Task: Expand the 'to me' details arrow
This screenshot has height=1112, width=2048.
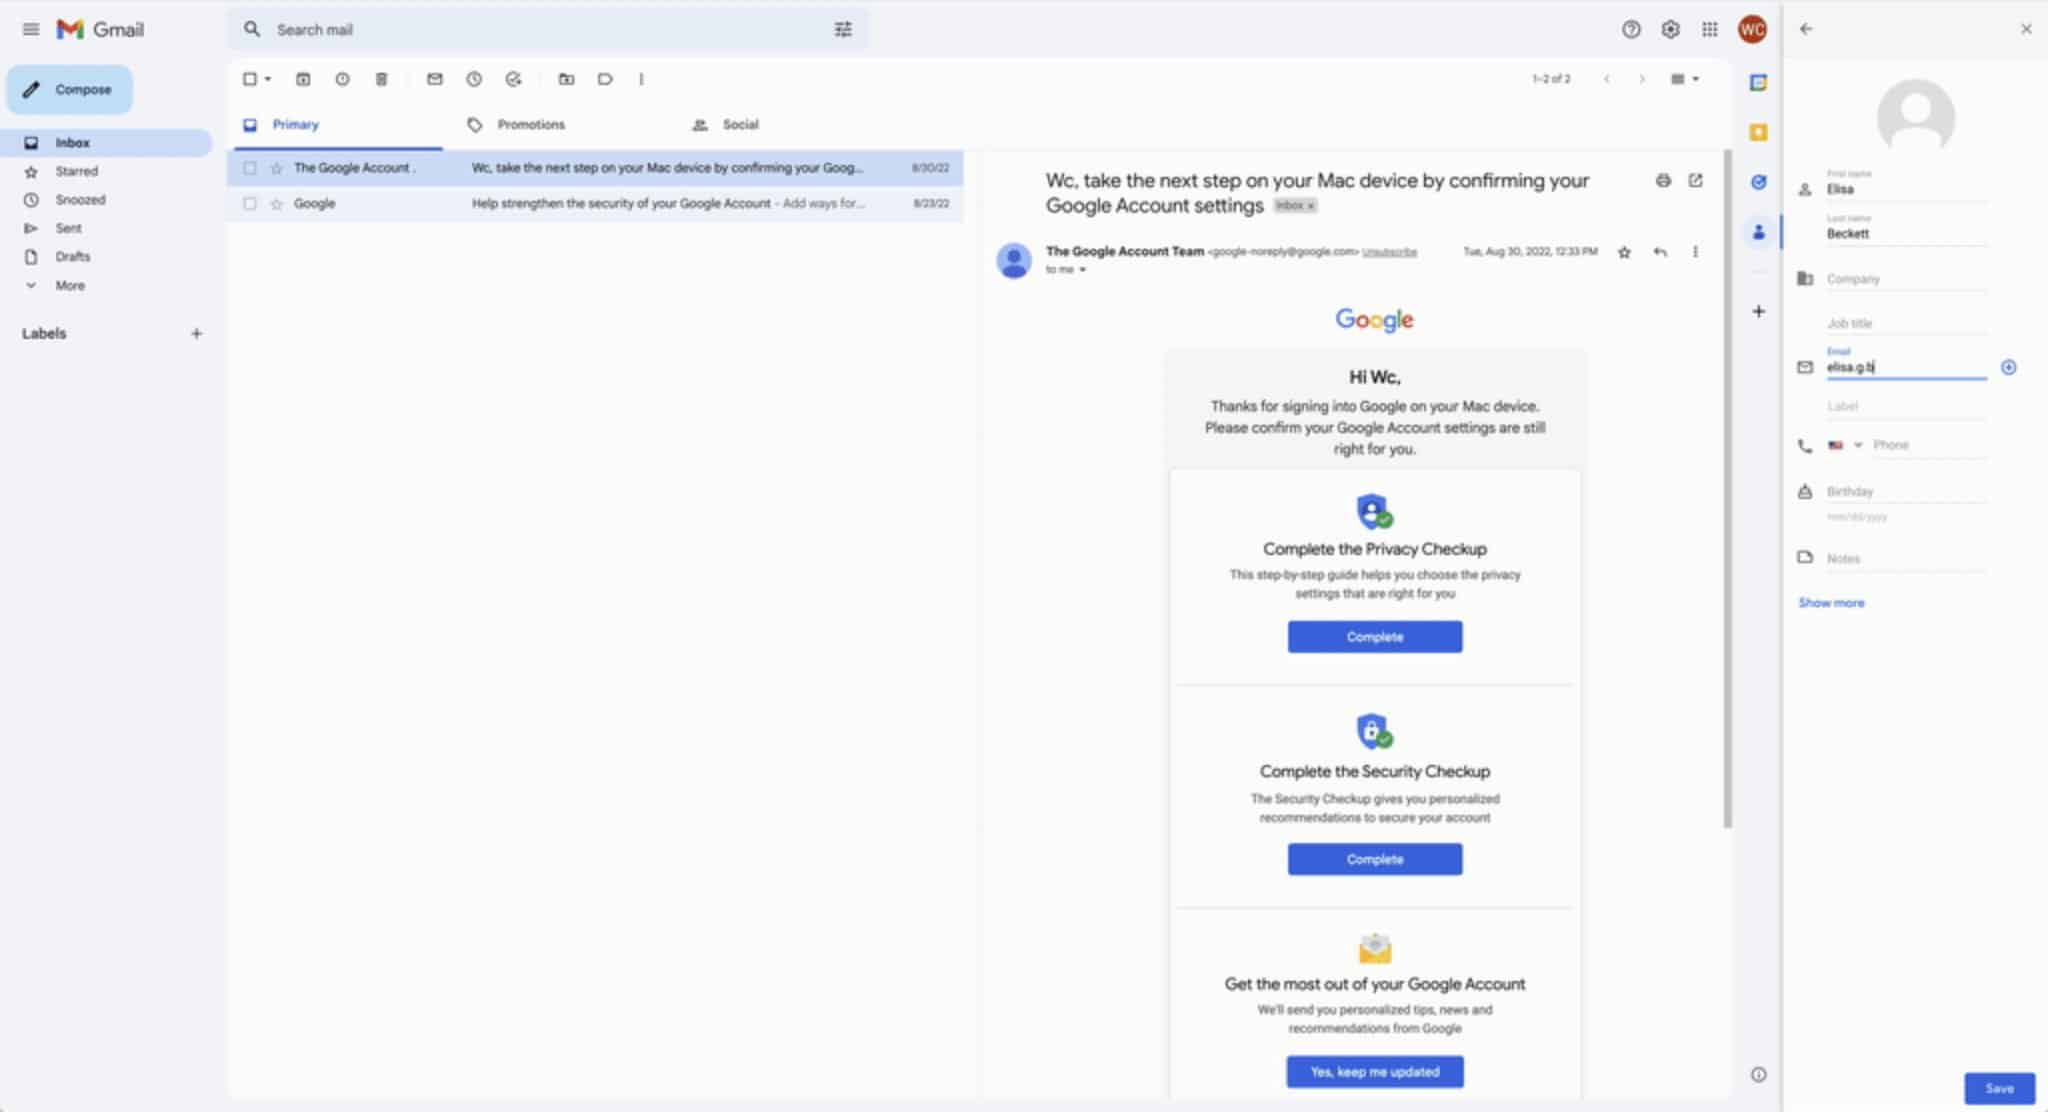Action: pyautogui.click(x=1082, y=270)
